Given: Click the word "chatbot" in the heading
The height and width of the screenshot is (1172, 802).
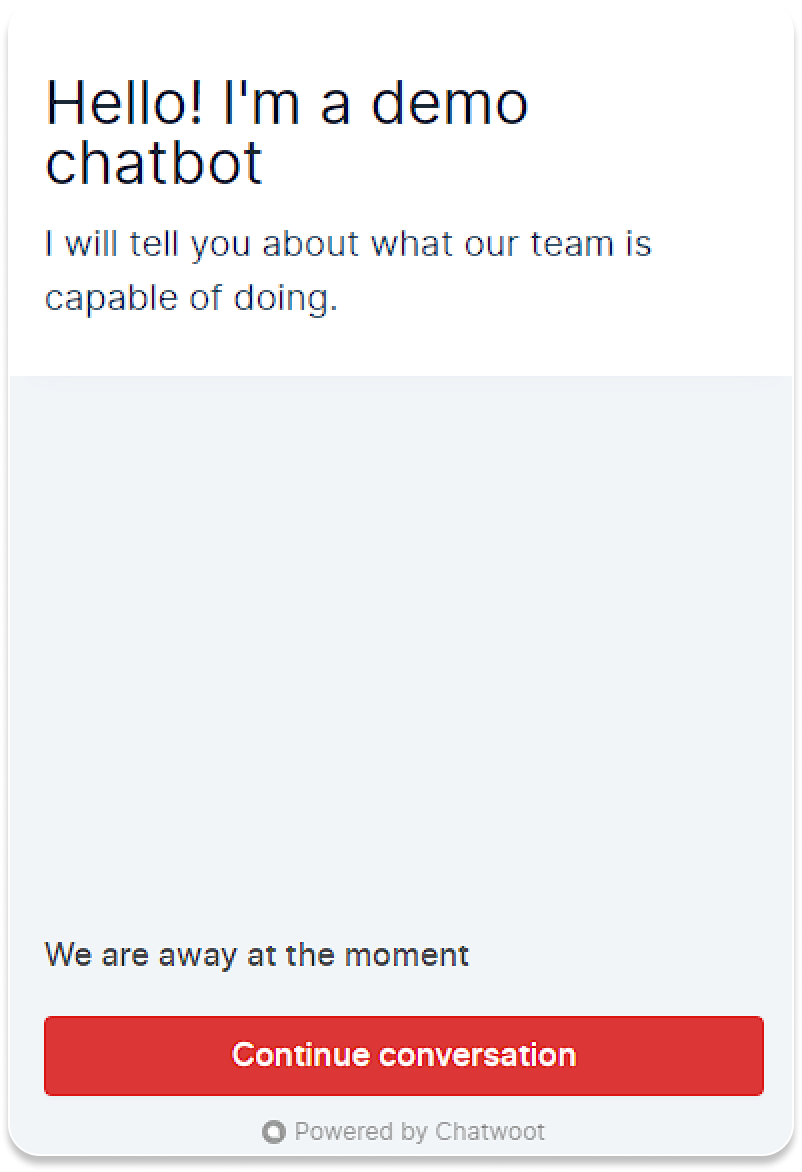Looking at the screenshot, I should [x=154, y=162].
